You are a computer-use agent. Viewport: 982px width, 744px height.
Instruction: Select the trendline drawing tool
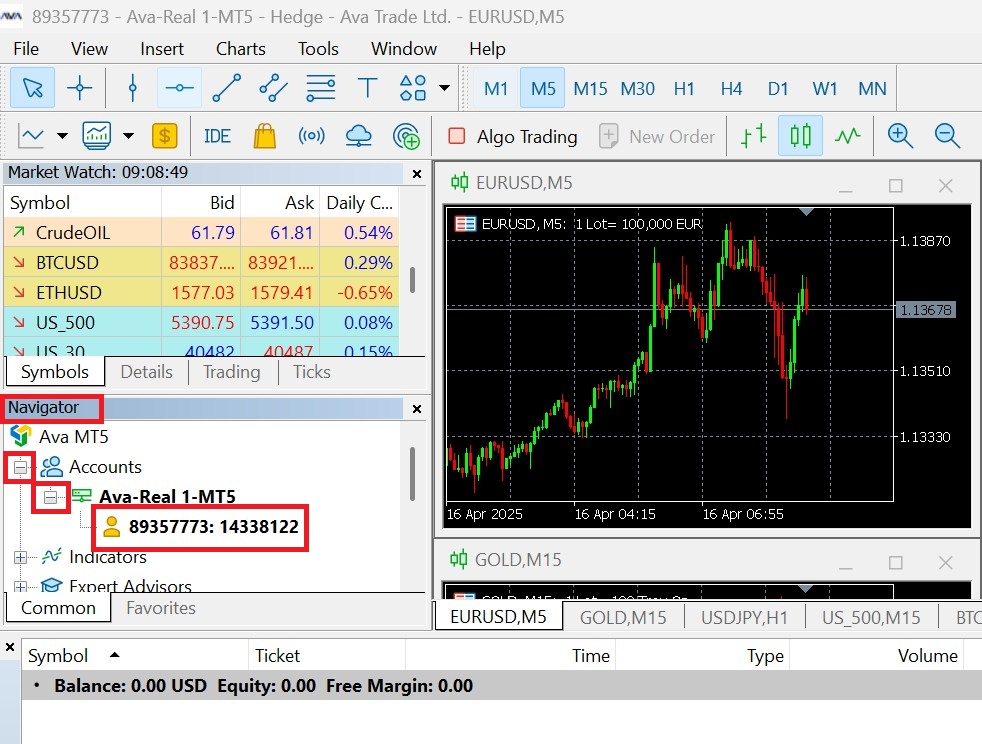coord(226,88)
